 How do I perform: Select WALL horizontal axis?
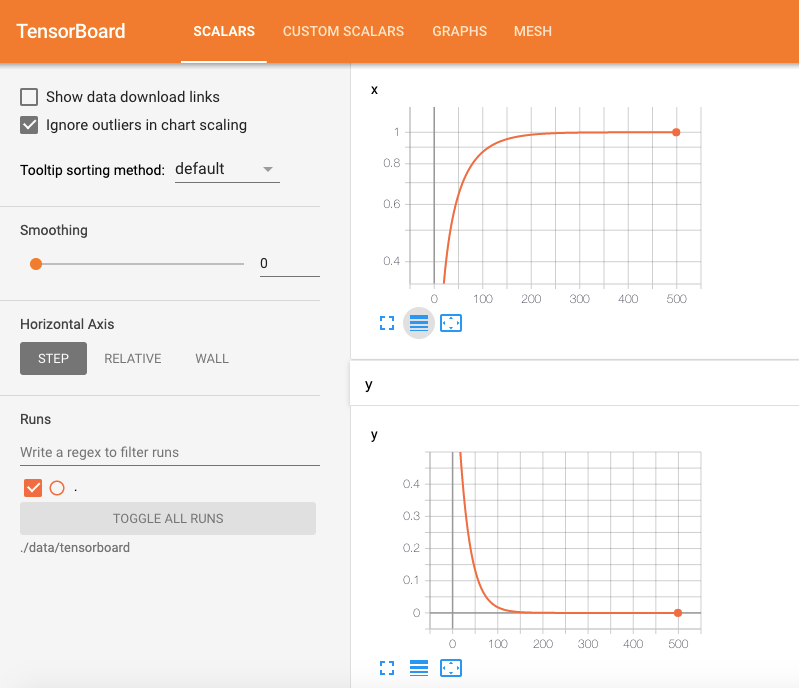pos(212,359)
